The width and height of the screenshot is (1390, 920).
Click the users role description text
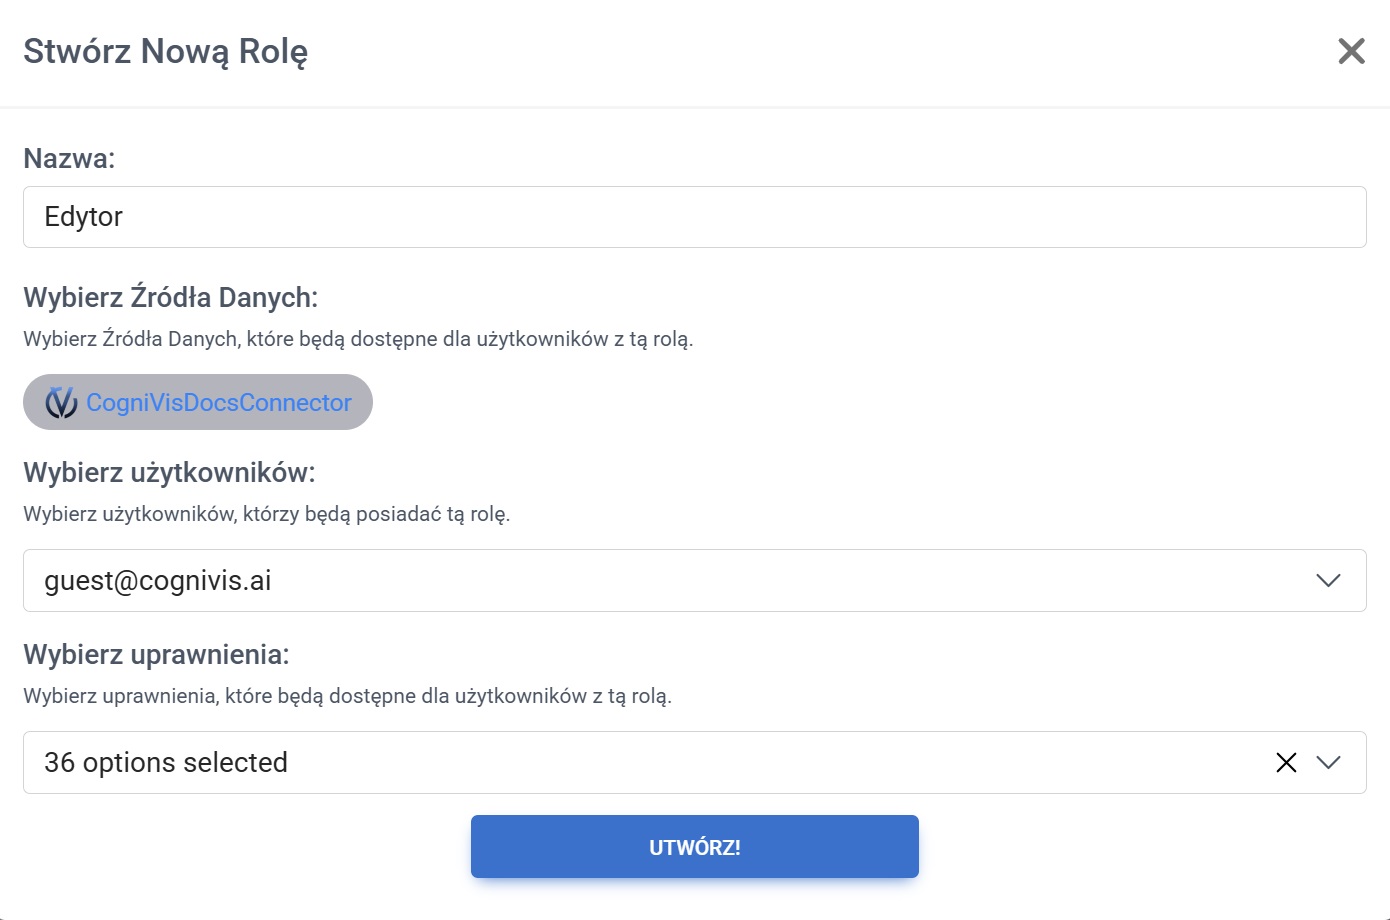266,515
